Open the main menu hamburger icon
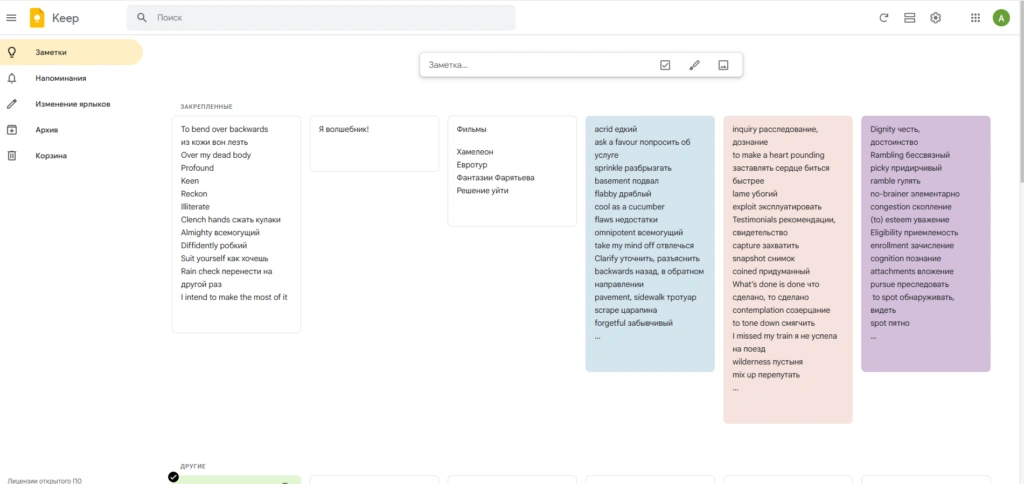This screenshot has height=484, width=1024. pyautogui.click(x=11, y=18)
